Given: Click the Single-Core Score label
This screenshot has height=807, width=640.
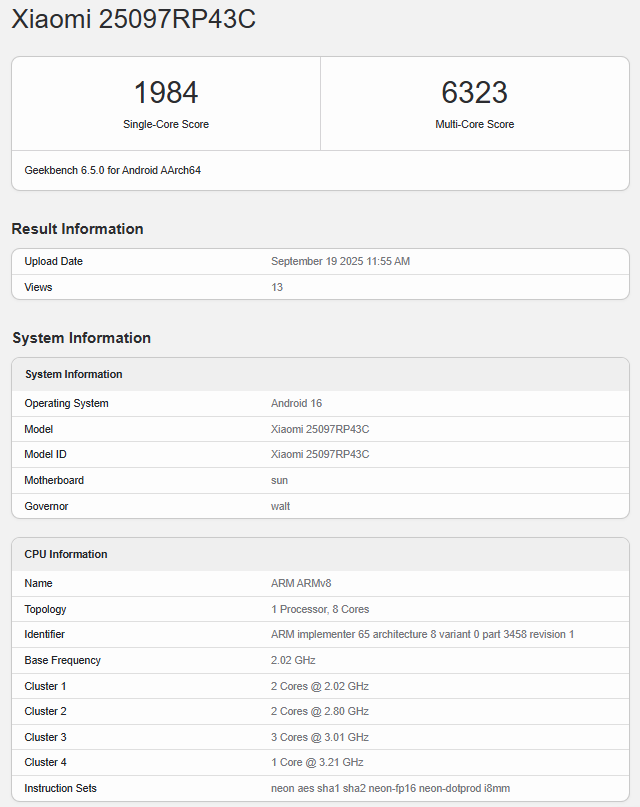Looking at the screenshot, I should tap(166, 124).
